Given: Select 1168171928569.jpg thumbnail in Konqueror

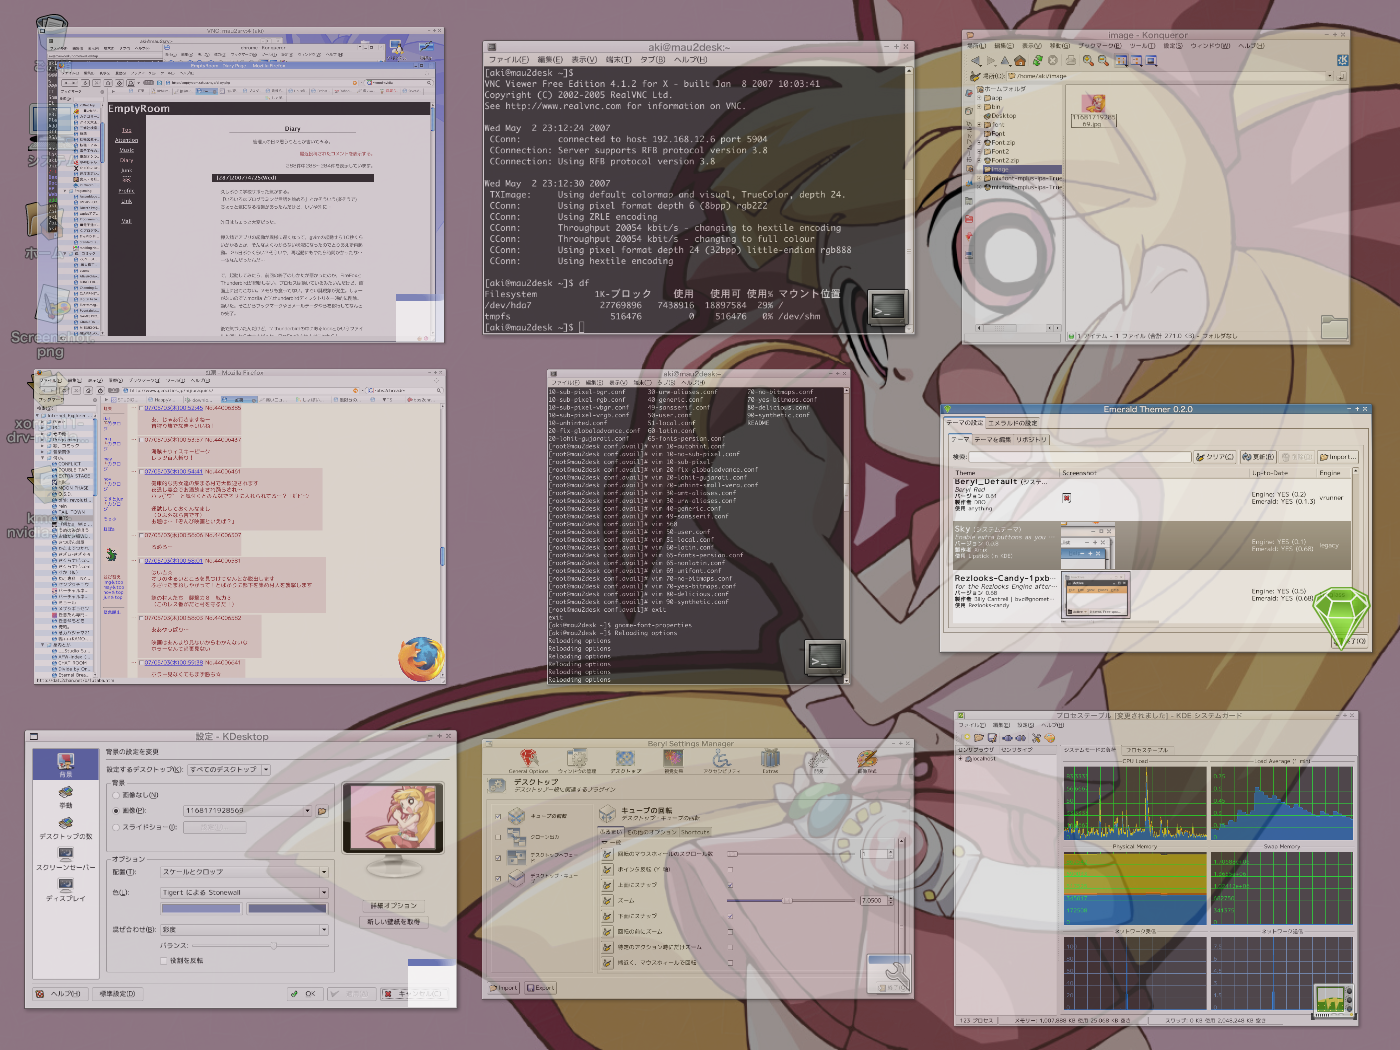Looking at the screenshot, I should [x=1093, y=103].
